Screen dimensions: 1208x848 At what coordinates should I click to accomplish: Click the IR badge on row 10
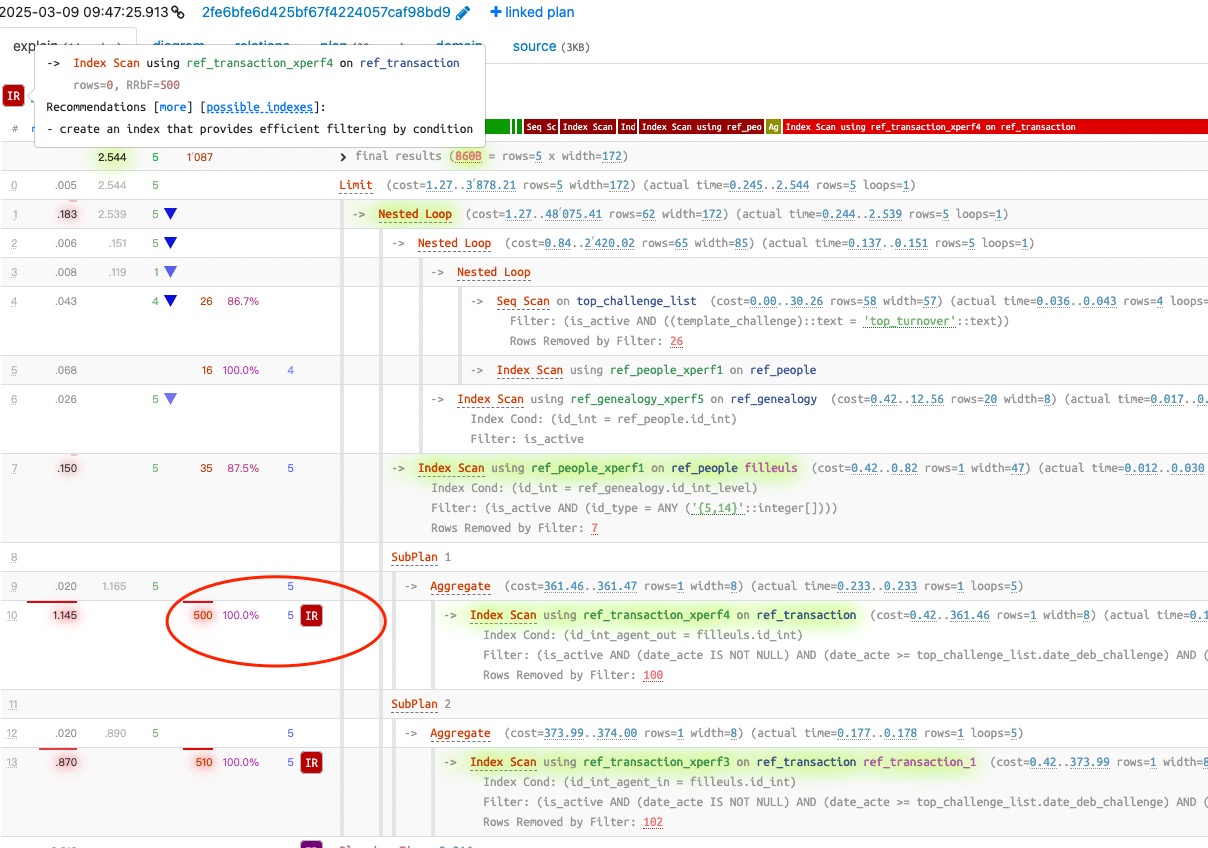tap(311, 616)
